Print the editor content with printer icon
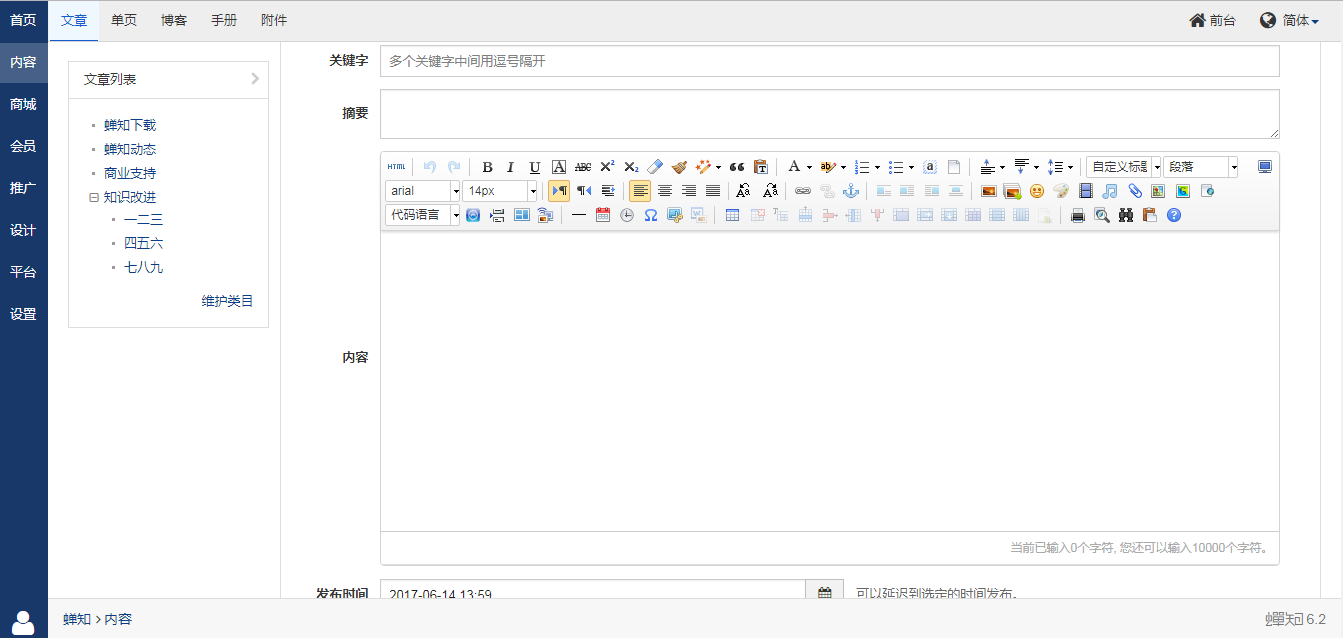The image size is (1343, 638). click(1078, 215)
